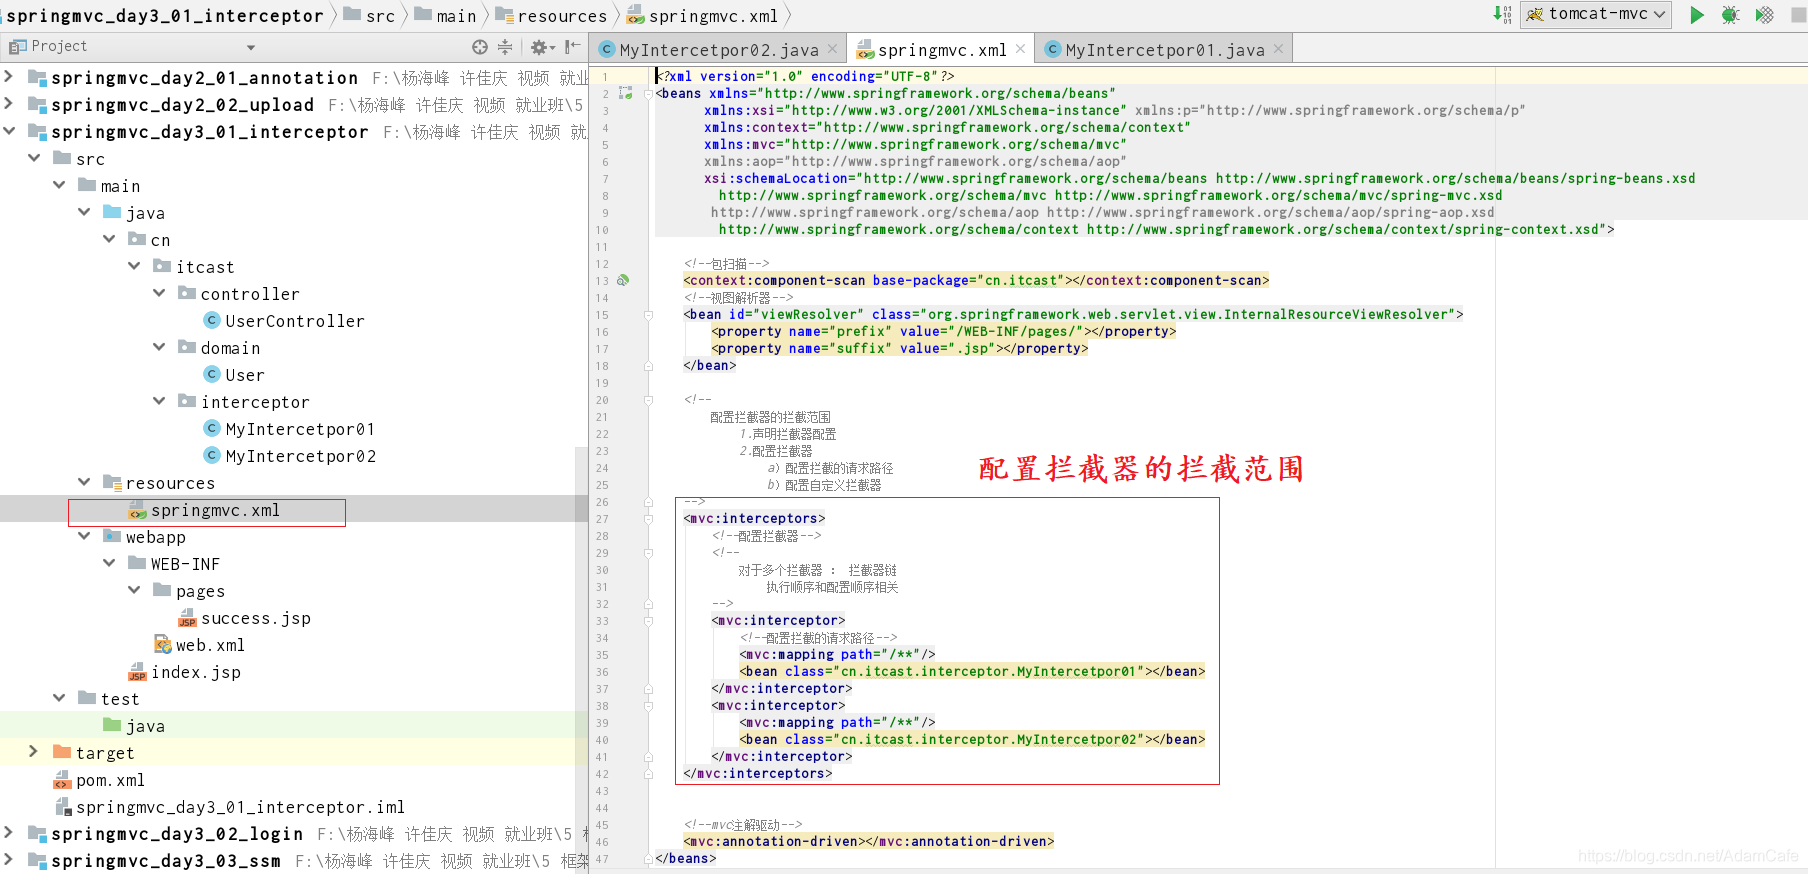Select index.jsp under webapp
The height and width of the screenshot is (874, 1808).
coord(196,673)
